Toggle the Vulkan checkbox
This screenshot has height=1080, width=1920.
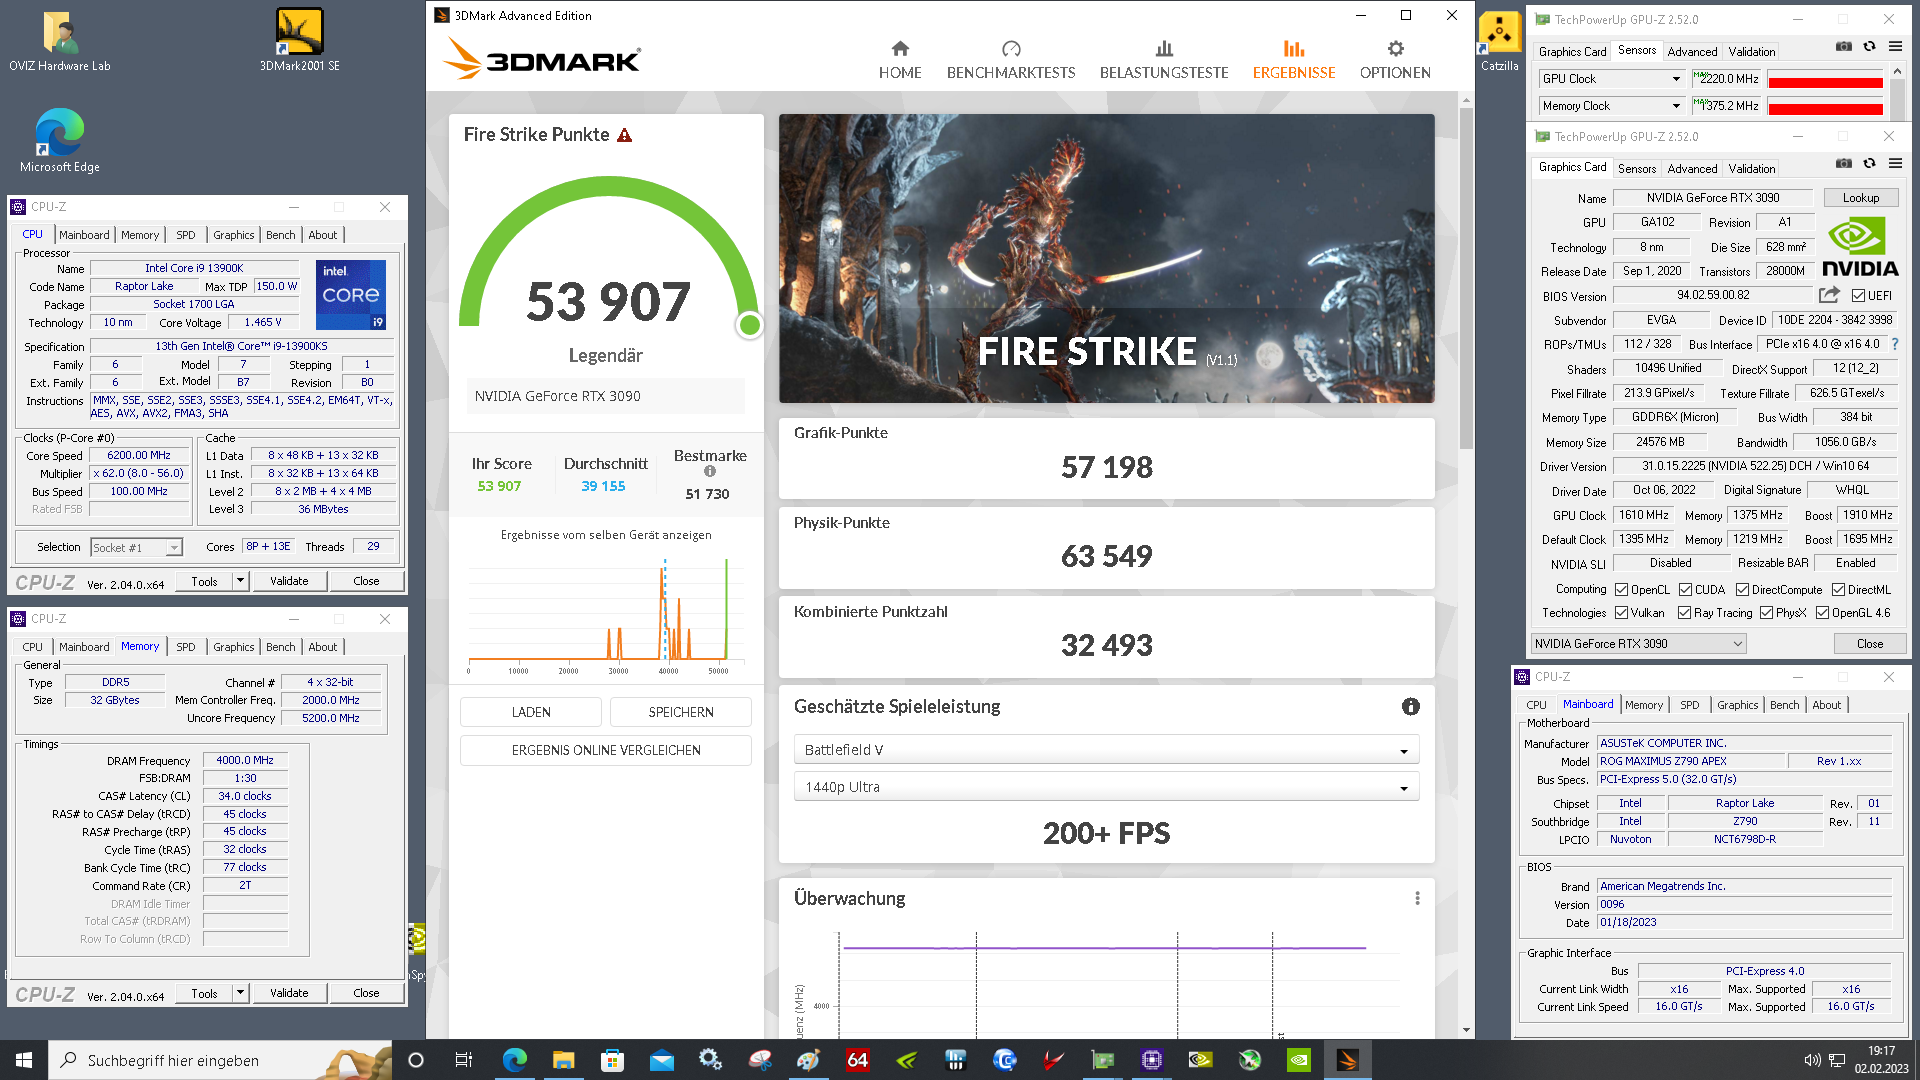(x=1621, y=613)
